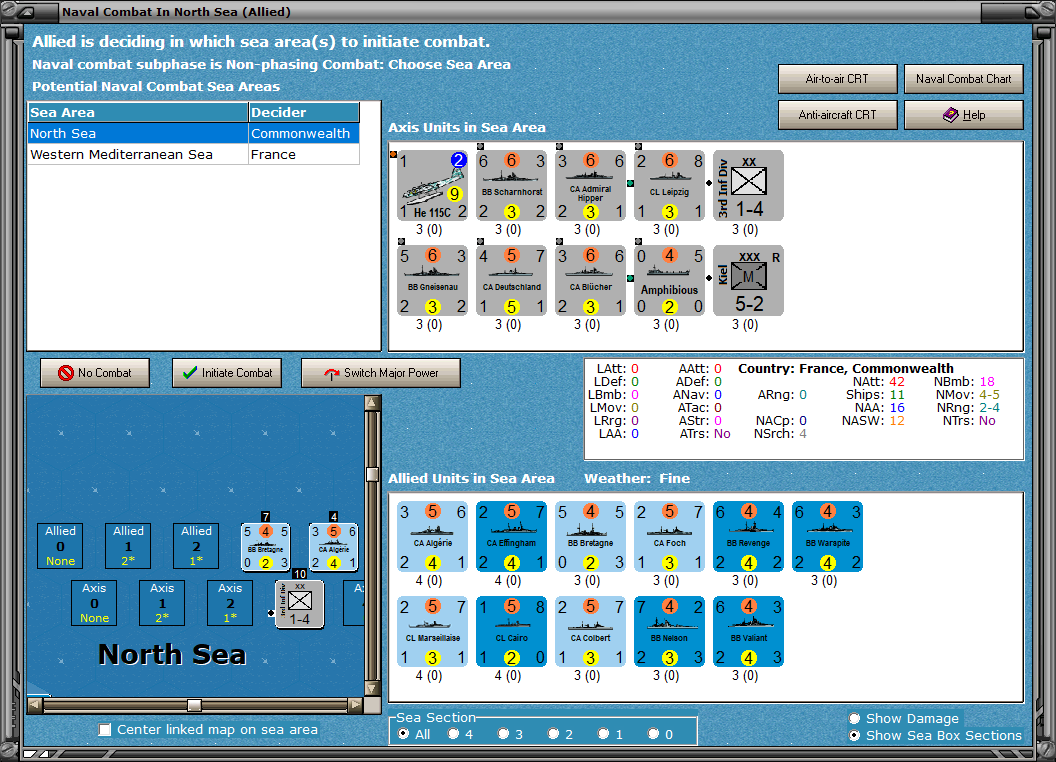
Task: Click the map scroll down arrow
Action: (372, 689)
